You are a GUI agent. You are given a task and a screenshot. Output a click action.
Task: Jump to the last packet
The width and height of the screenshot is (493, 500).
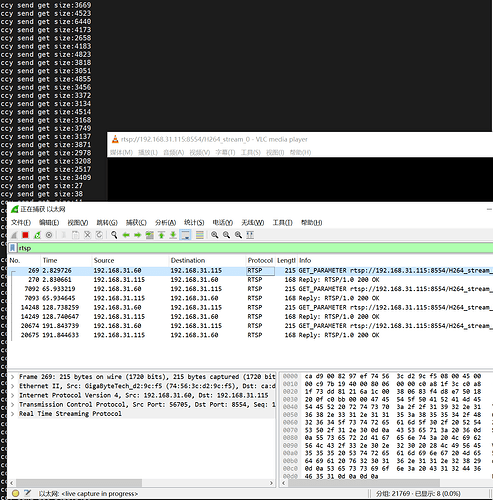pos(173,235)
